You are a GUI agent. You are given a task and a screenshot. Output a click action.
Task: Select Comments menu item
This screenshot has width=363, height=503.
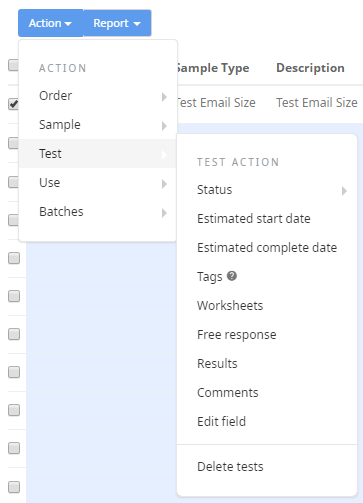click(267, 393)
